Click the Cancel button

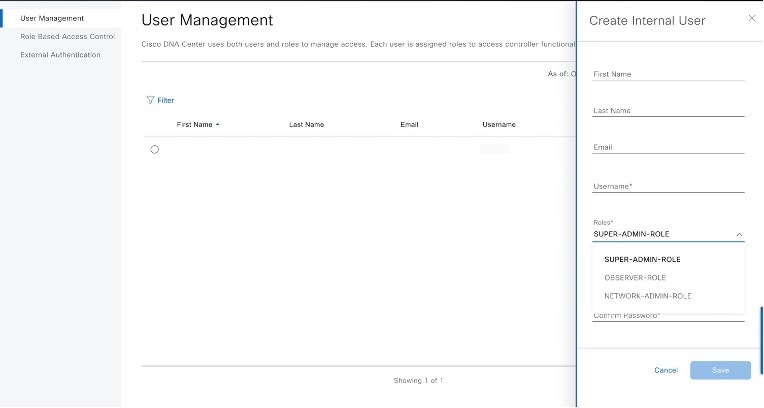[666, 370]
